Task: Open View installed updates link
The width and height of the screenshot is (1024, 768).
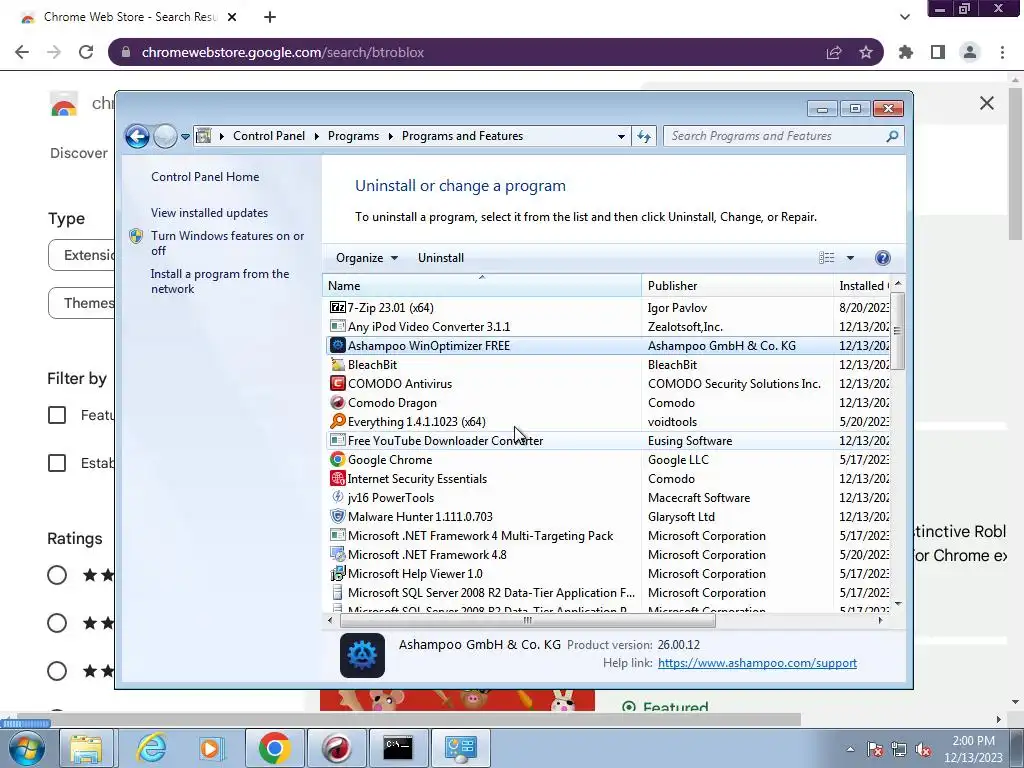Action: 210,213
